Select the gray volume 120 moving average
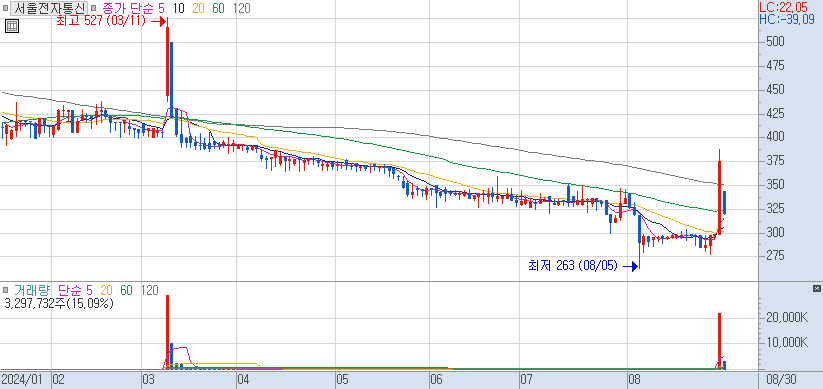Viewport: 823px width, 389px height. pos(150,290)
